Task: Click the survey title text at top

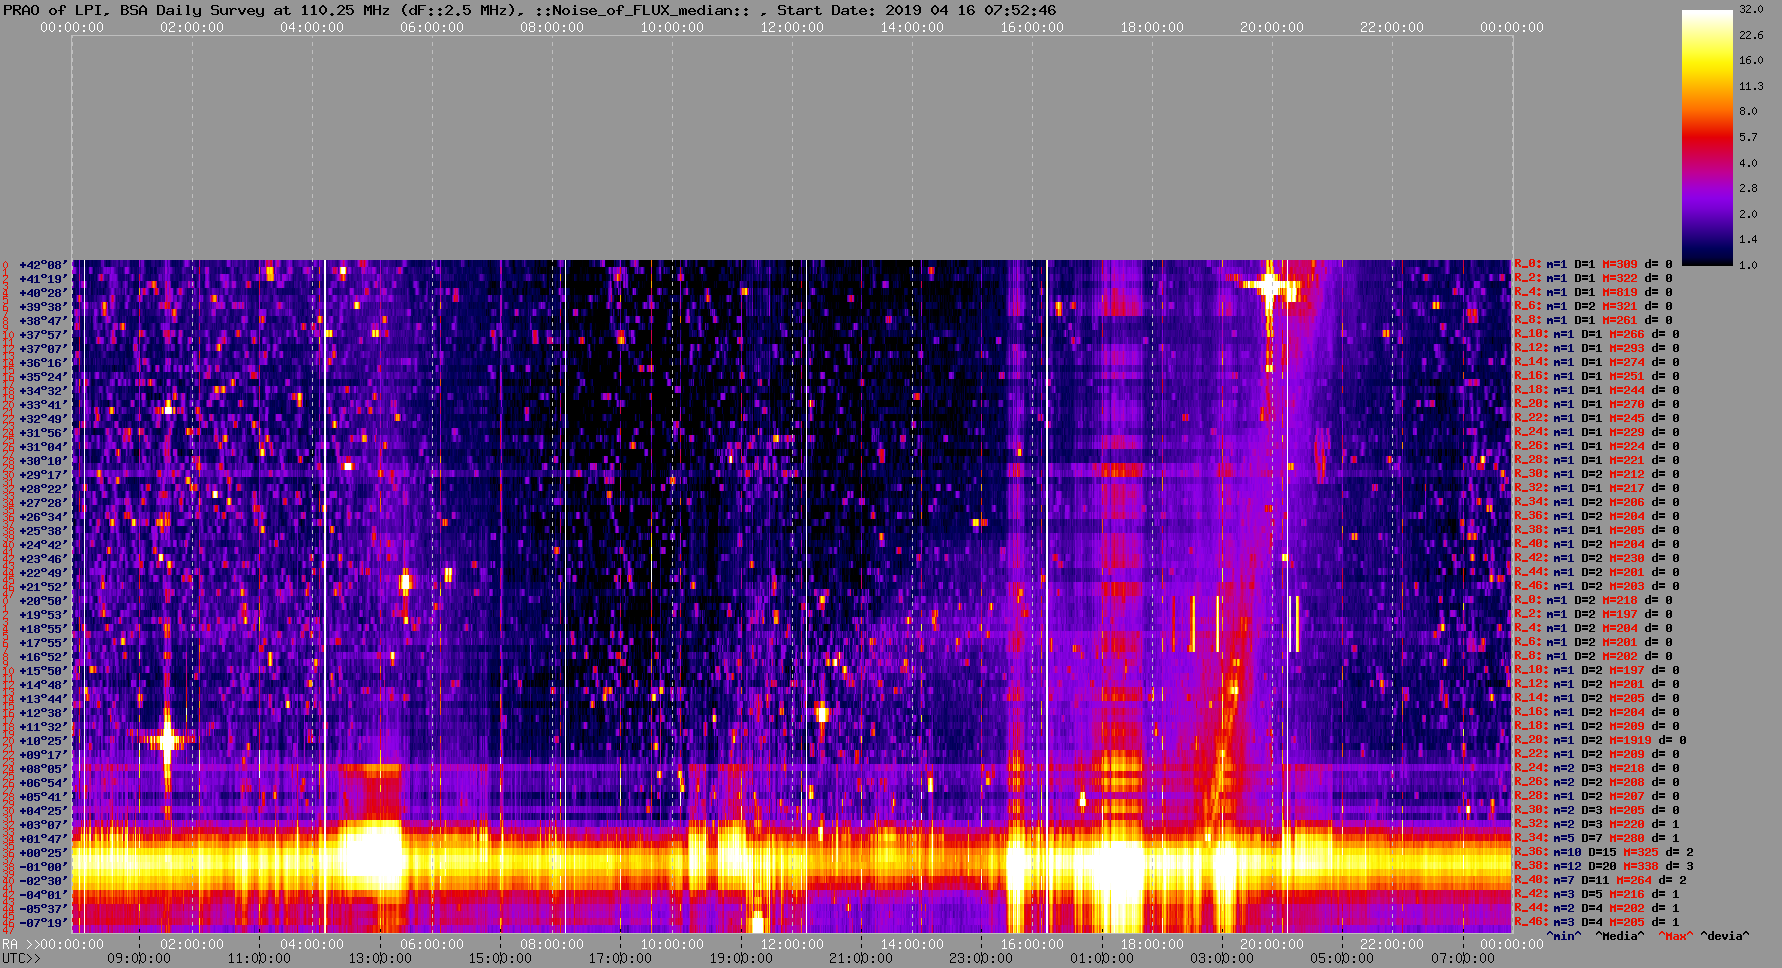Action: pos(529,10)
